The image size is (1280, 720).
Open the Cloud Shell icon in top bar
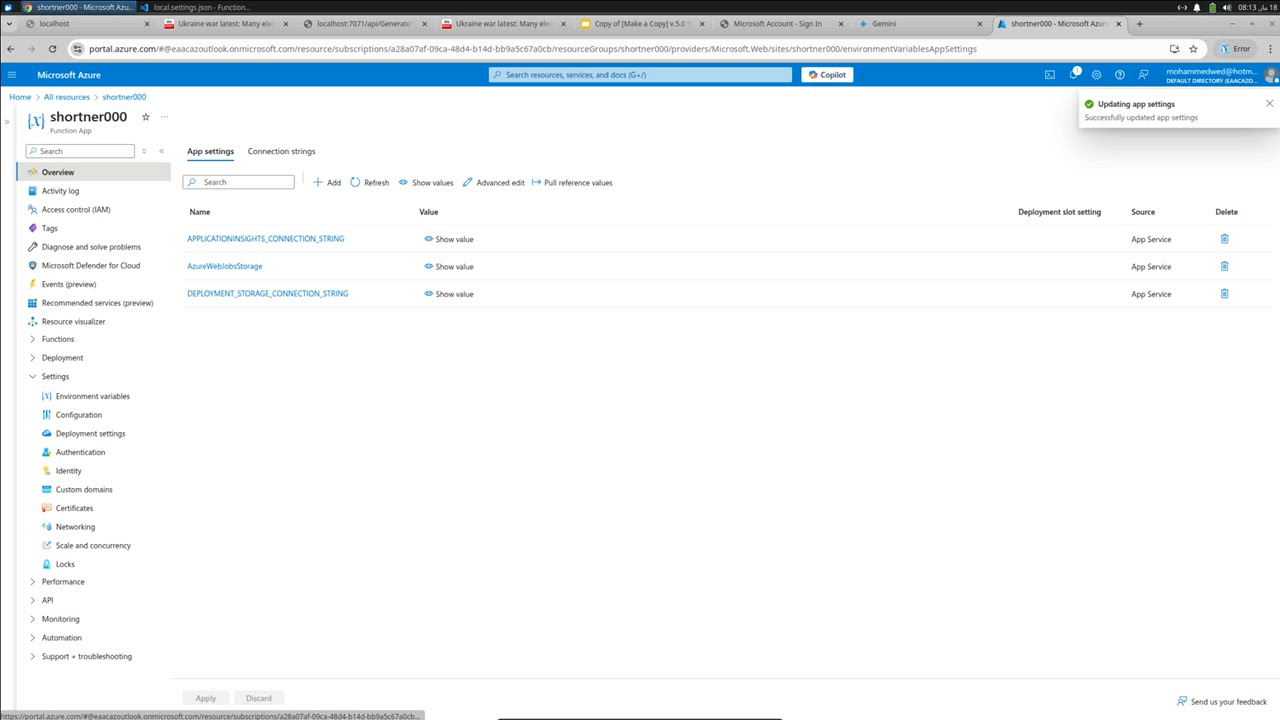click(1049, 74)
